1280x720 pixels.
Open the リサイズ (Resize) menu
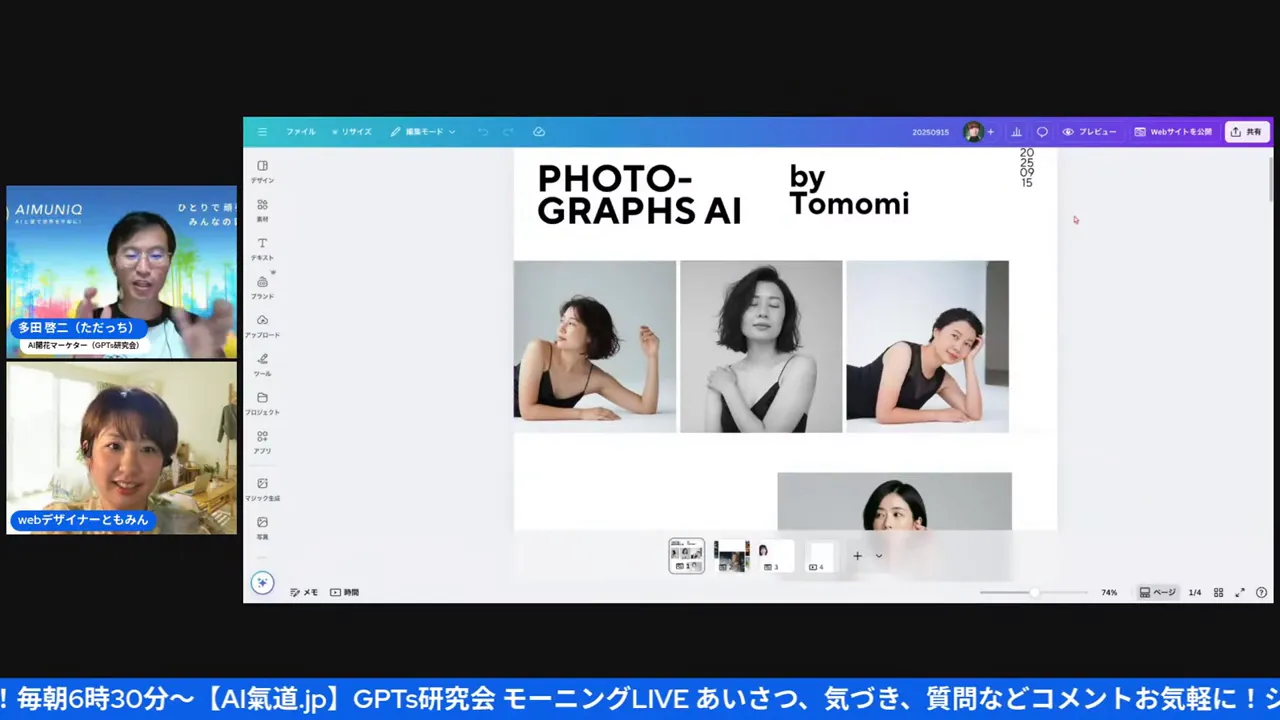pyautogui.click(x=352, y=132)
